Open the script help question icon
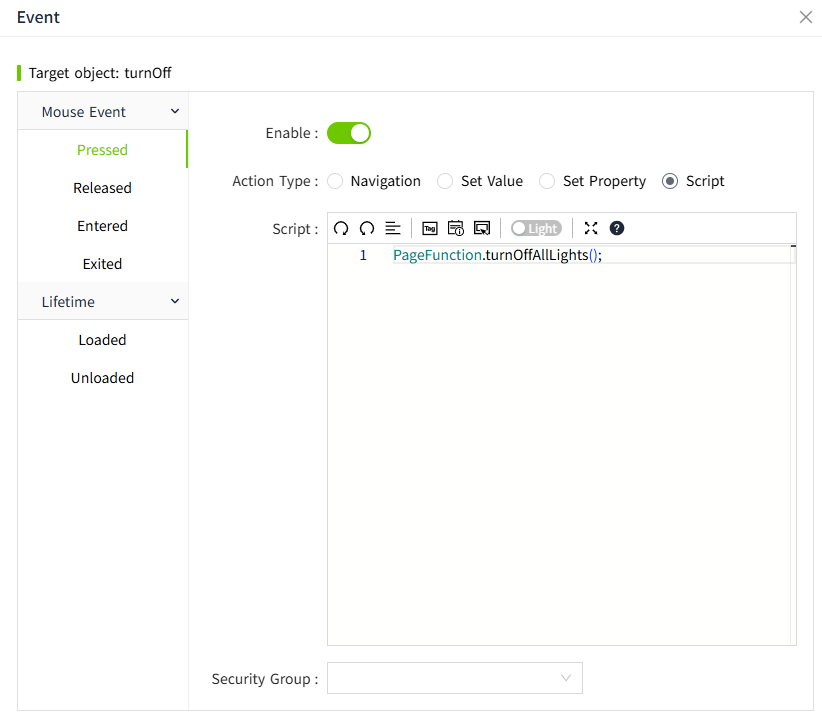The width and height of the screenshot is (822, 719). coord(617,228)
